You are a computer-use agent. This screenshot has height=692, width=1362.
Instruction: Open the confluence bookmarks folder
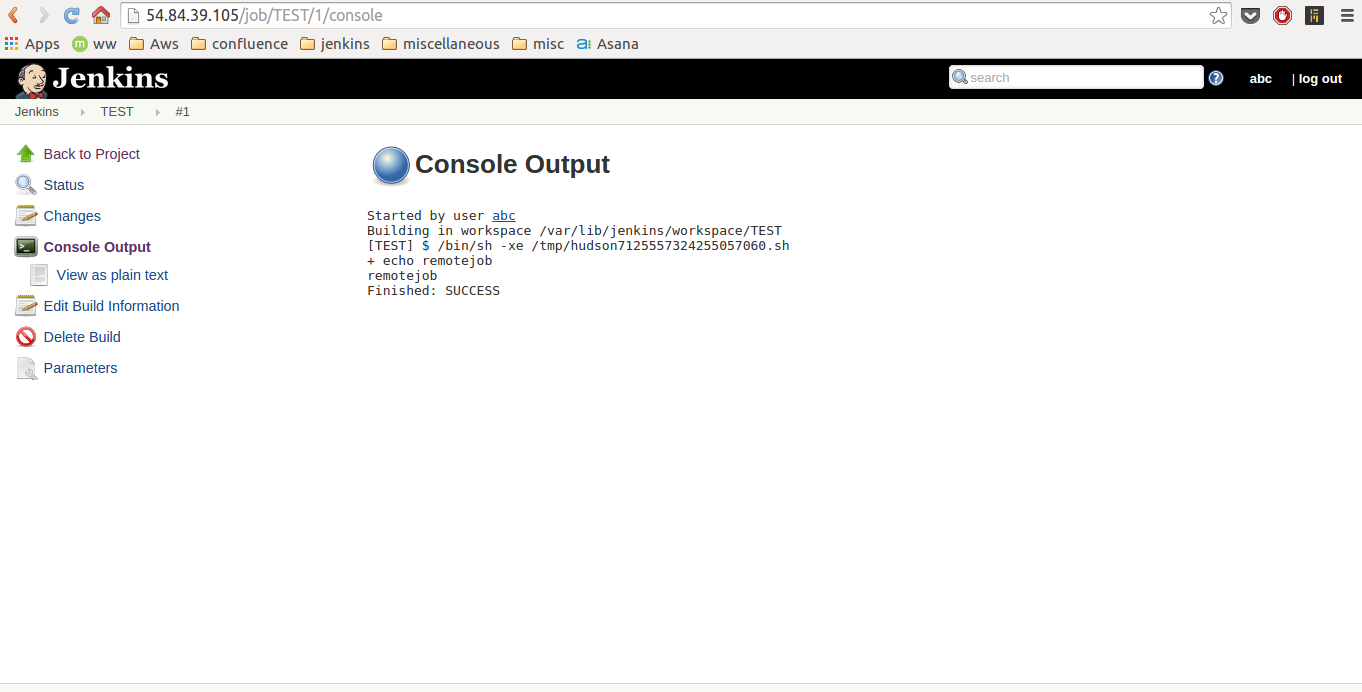[239, 44]
